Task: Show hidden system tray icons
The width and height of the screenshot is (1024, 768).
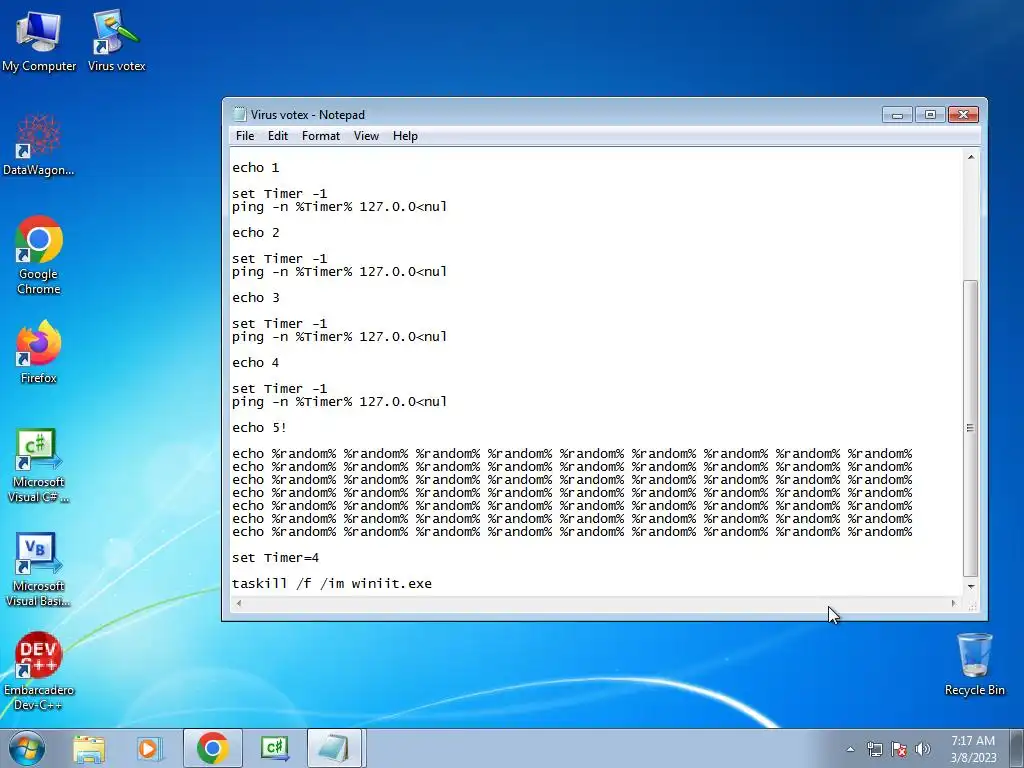Action: coord(850,749)
